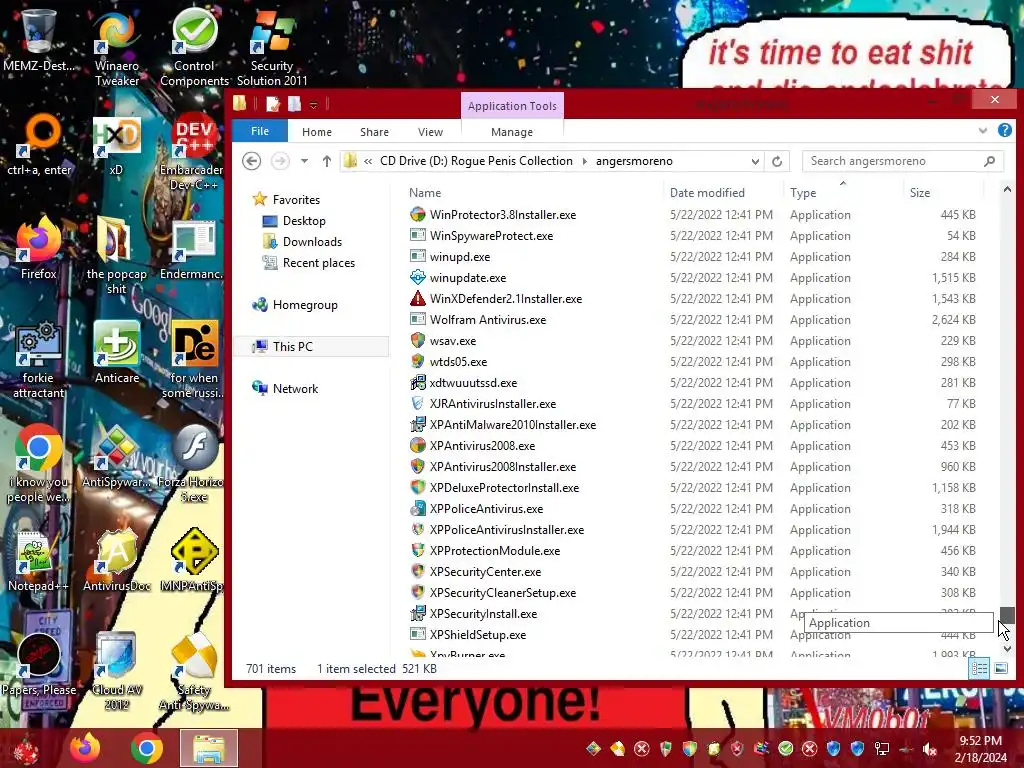
Task: Click Up one level arrow
Action: click(327, 161)
